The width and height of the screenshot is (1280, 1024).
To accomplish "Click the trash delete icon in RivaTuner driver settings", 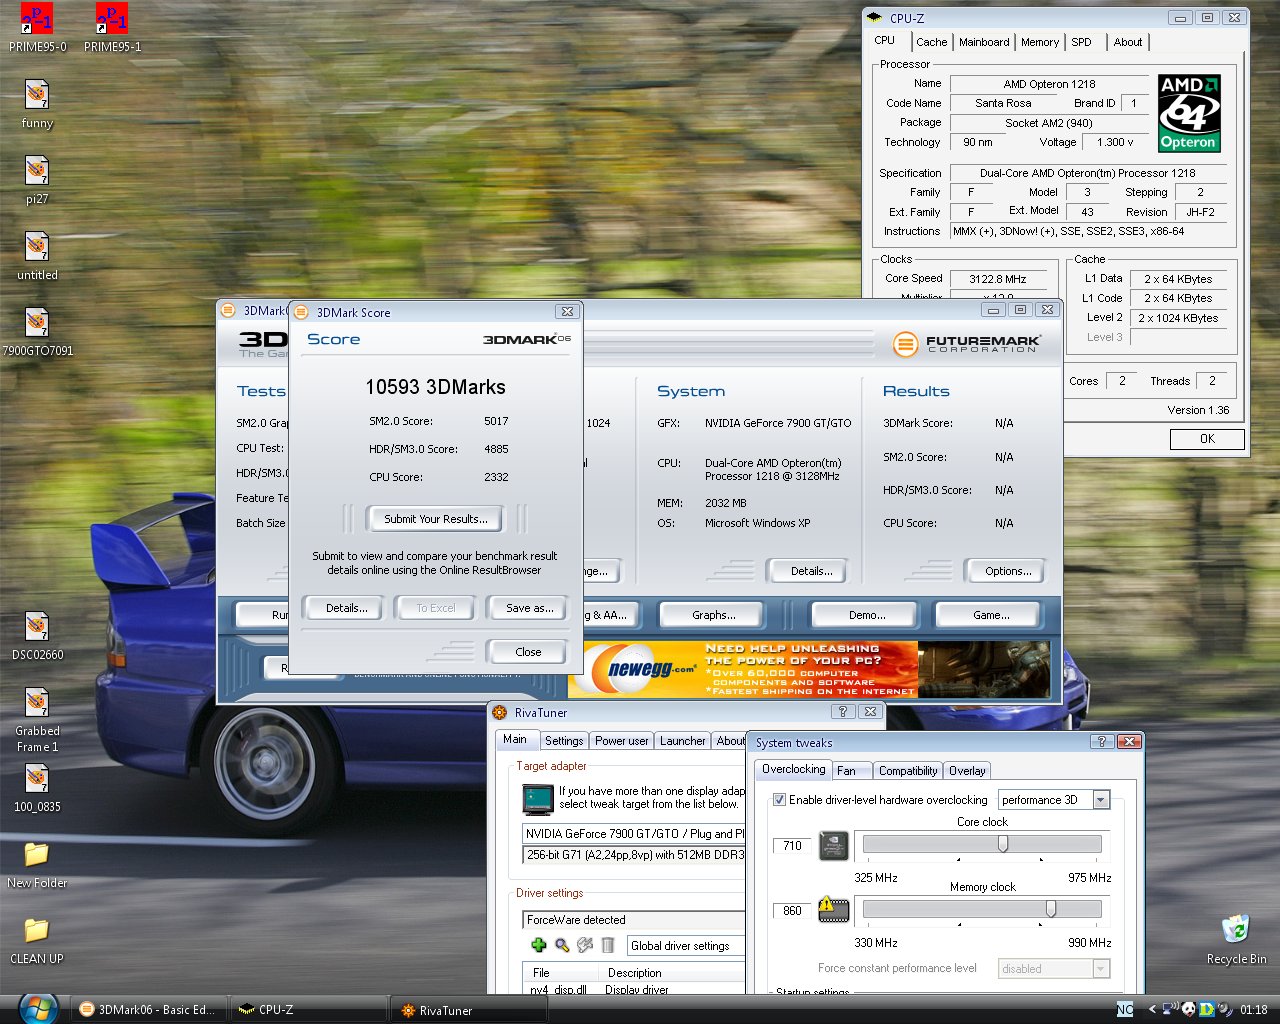I will tap(608, 945).
